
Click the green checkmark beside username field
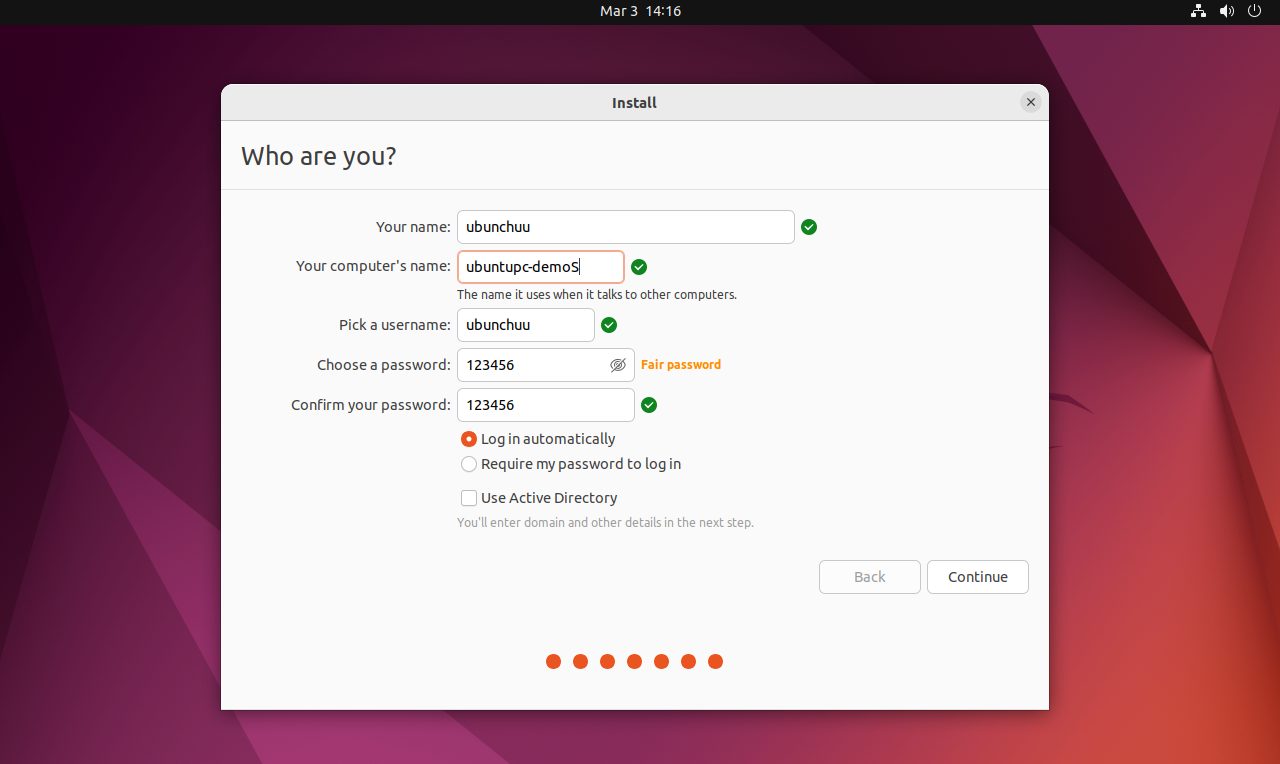pos(609,325)
